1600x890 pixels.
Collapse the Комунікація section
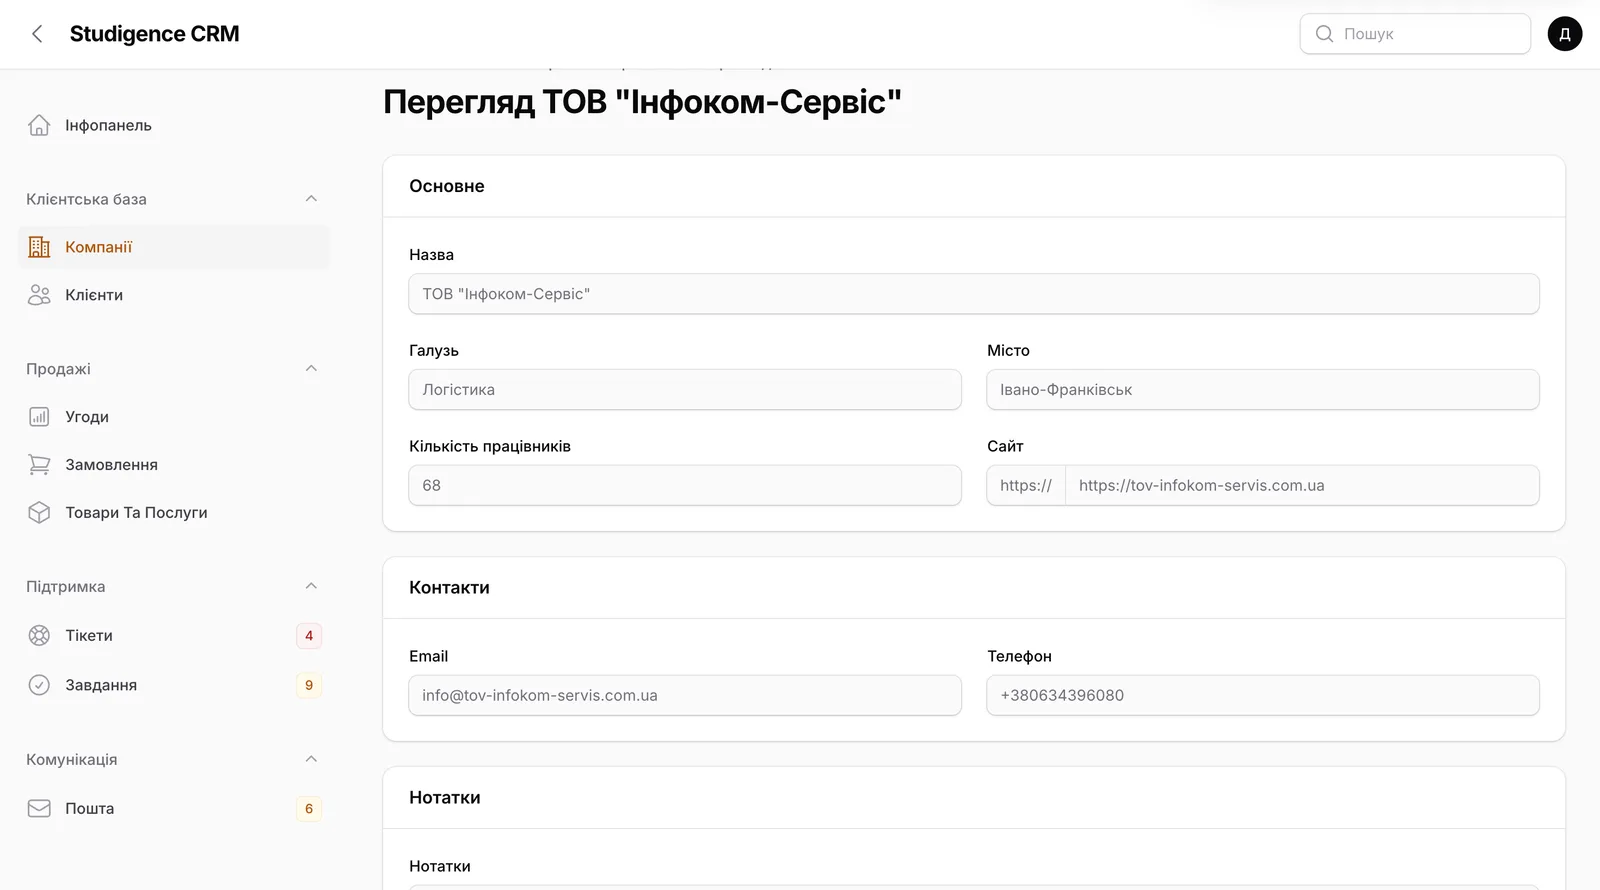[x=311, y=759]
